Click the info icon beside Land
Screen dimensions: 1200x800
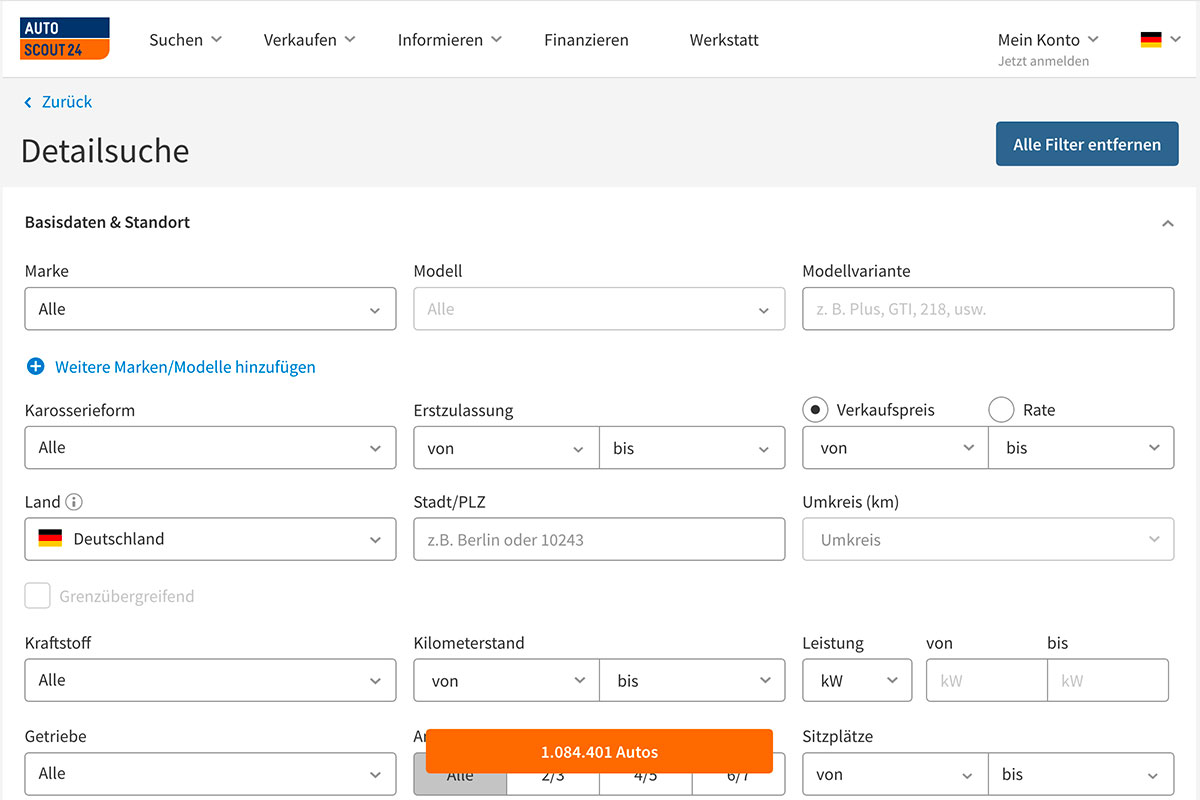coord(73,502)
